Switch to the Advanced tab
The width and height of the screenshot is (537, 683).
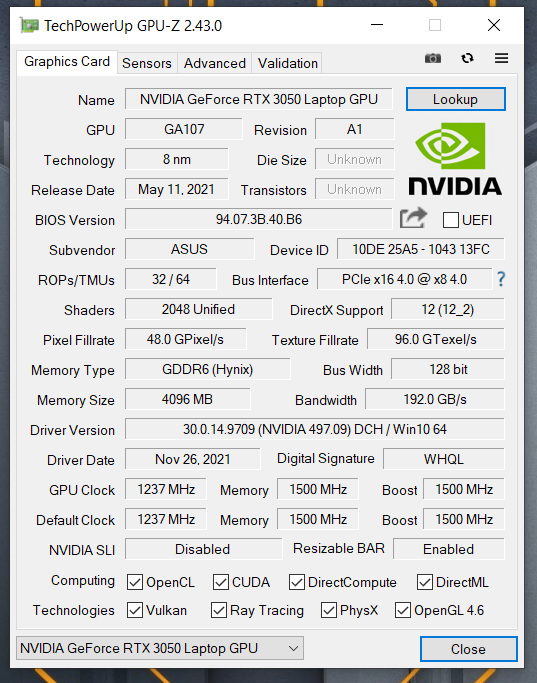pyautogui.click(x=215, y=64)
